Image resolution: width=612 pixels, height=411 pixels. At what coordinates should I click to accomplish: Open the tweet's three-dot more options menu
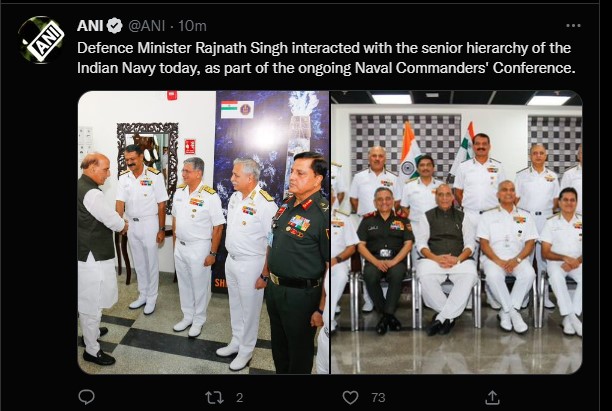pyautogui.click(x=572, y=25)
